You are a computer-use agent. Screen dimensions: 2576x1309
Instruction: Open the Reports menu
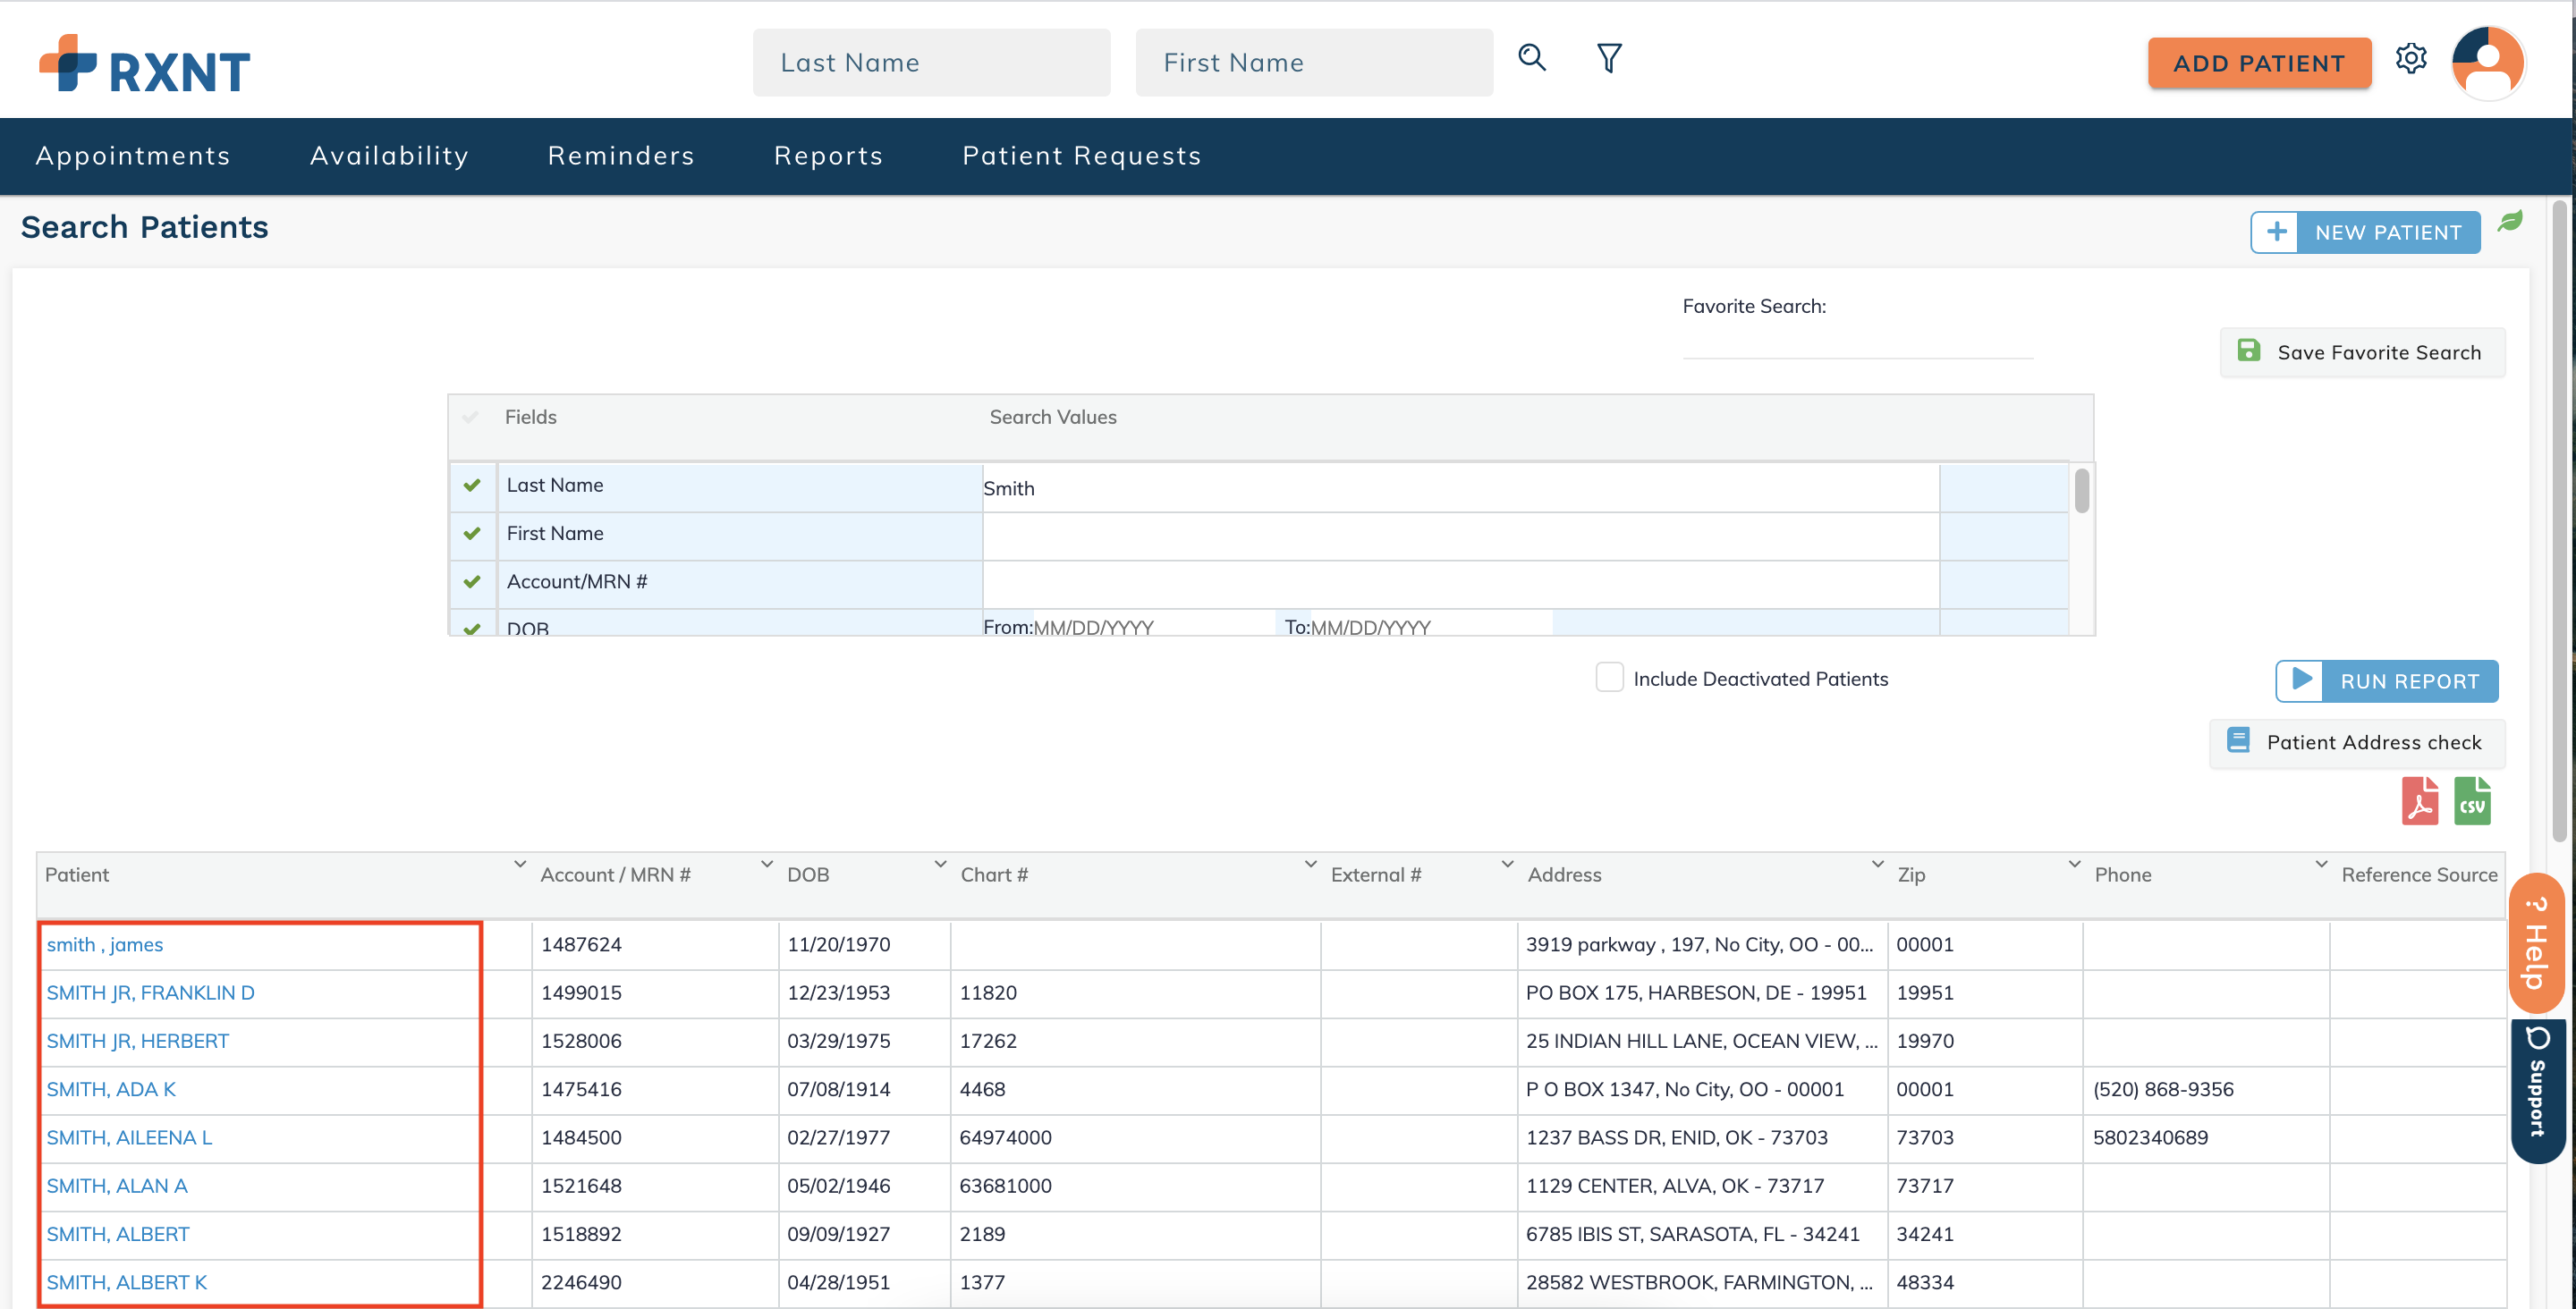(x=828, y=156)
